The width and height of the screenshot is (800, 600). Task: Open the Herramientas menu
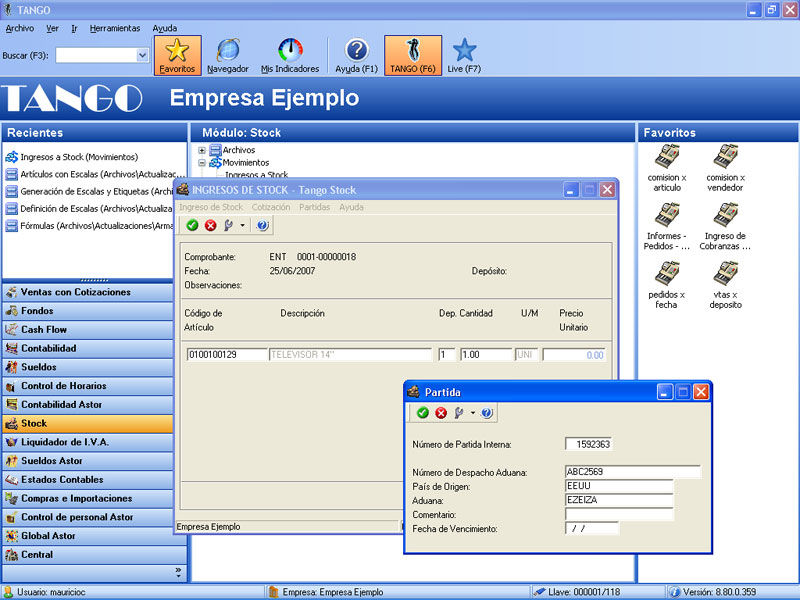pos(115,28)
